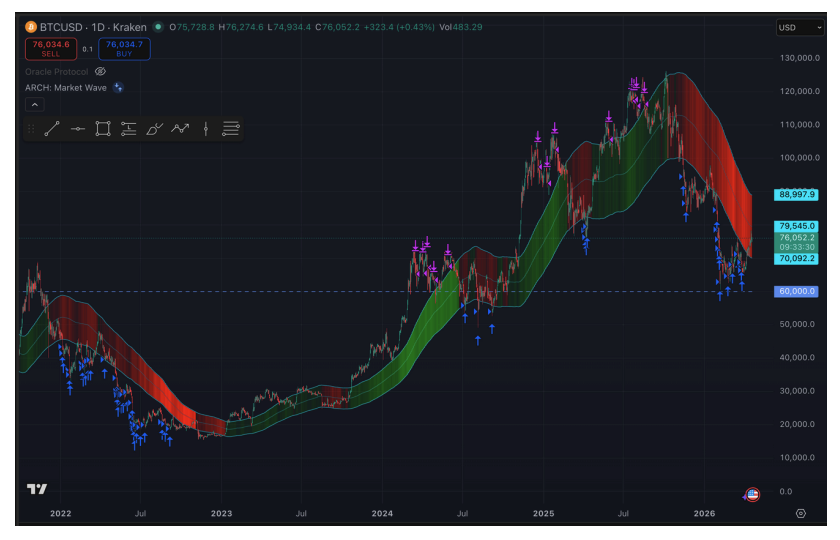Image resolution: width=840 pixels, height=540 pixels.
Task: Click the ARCH Market Wave signals icon
Action: click(118, 87)
